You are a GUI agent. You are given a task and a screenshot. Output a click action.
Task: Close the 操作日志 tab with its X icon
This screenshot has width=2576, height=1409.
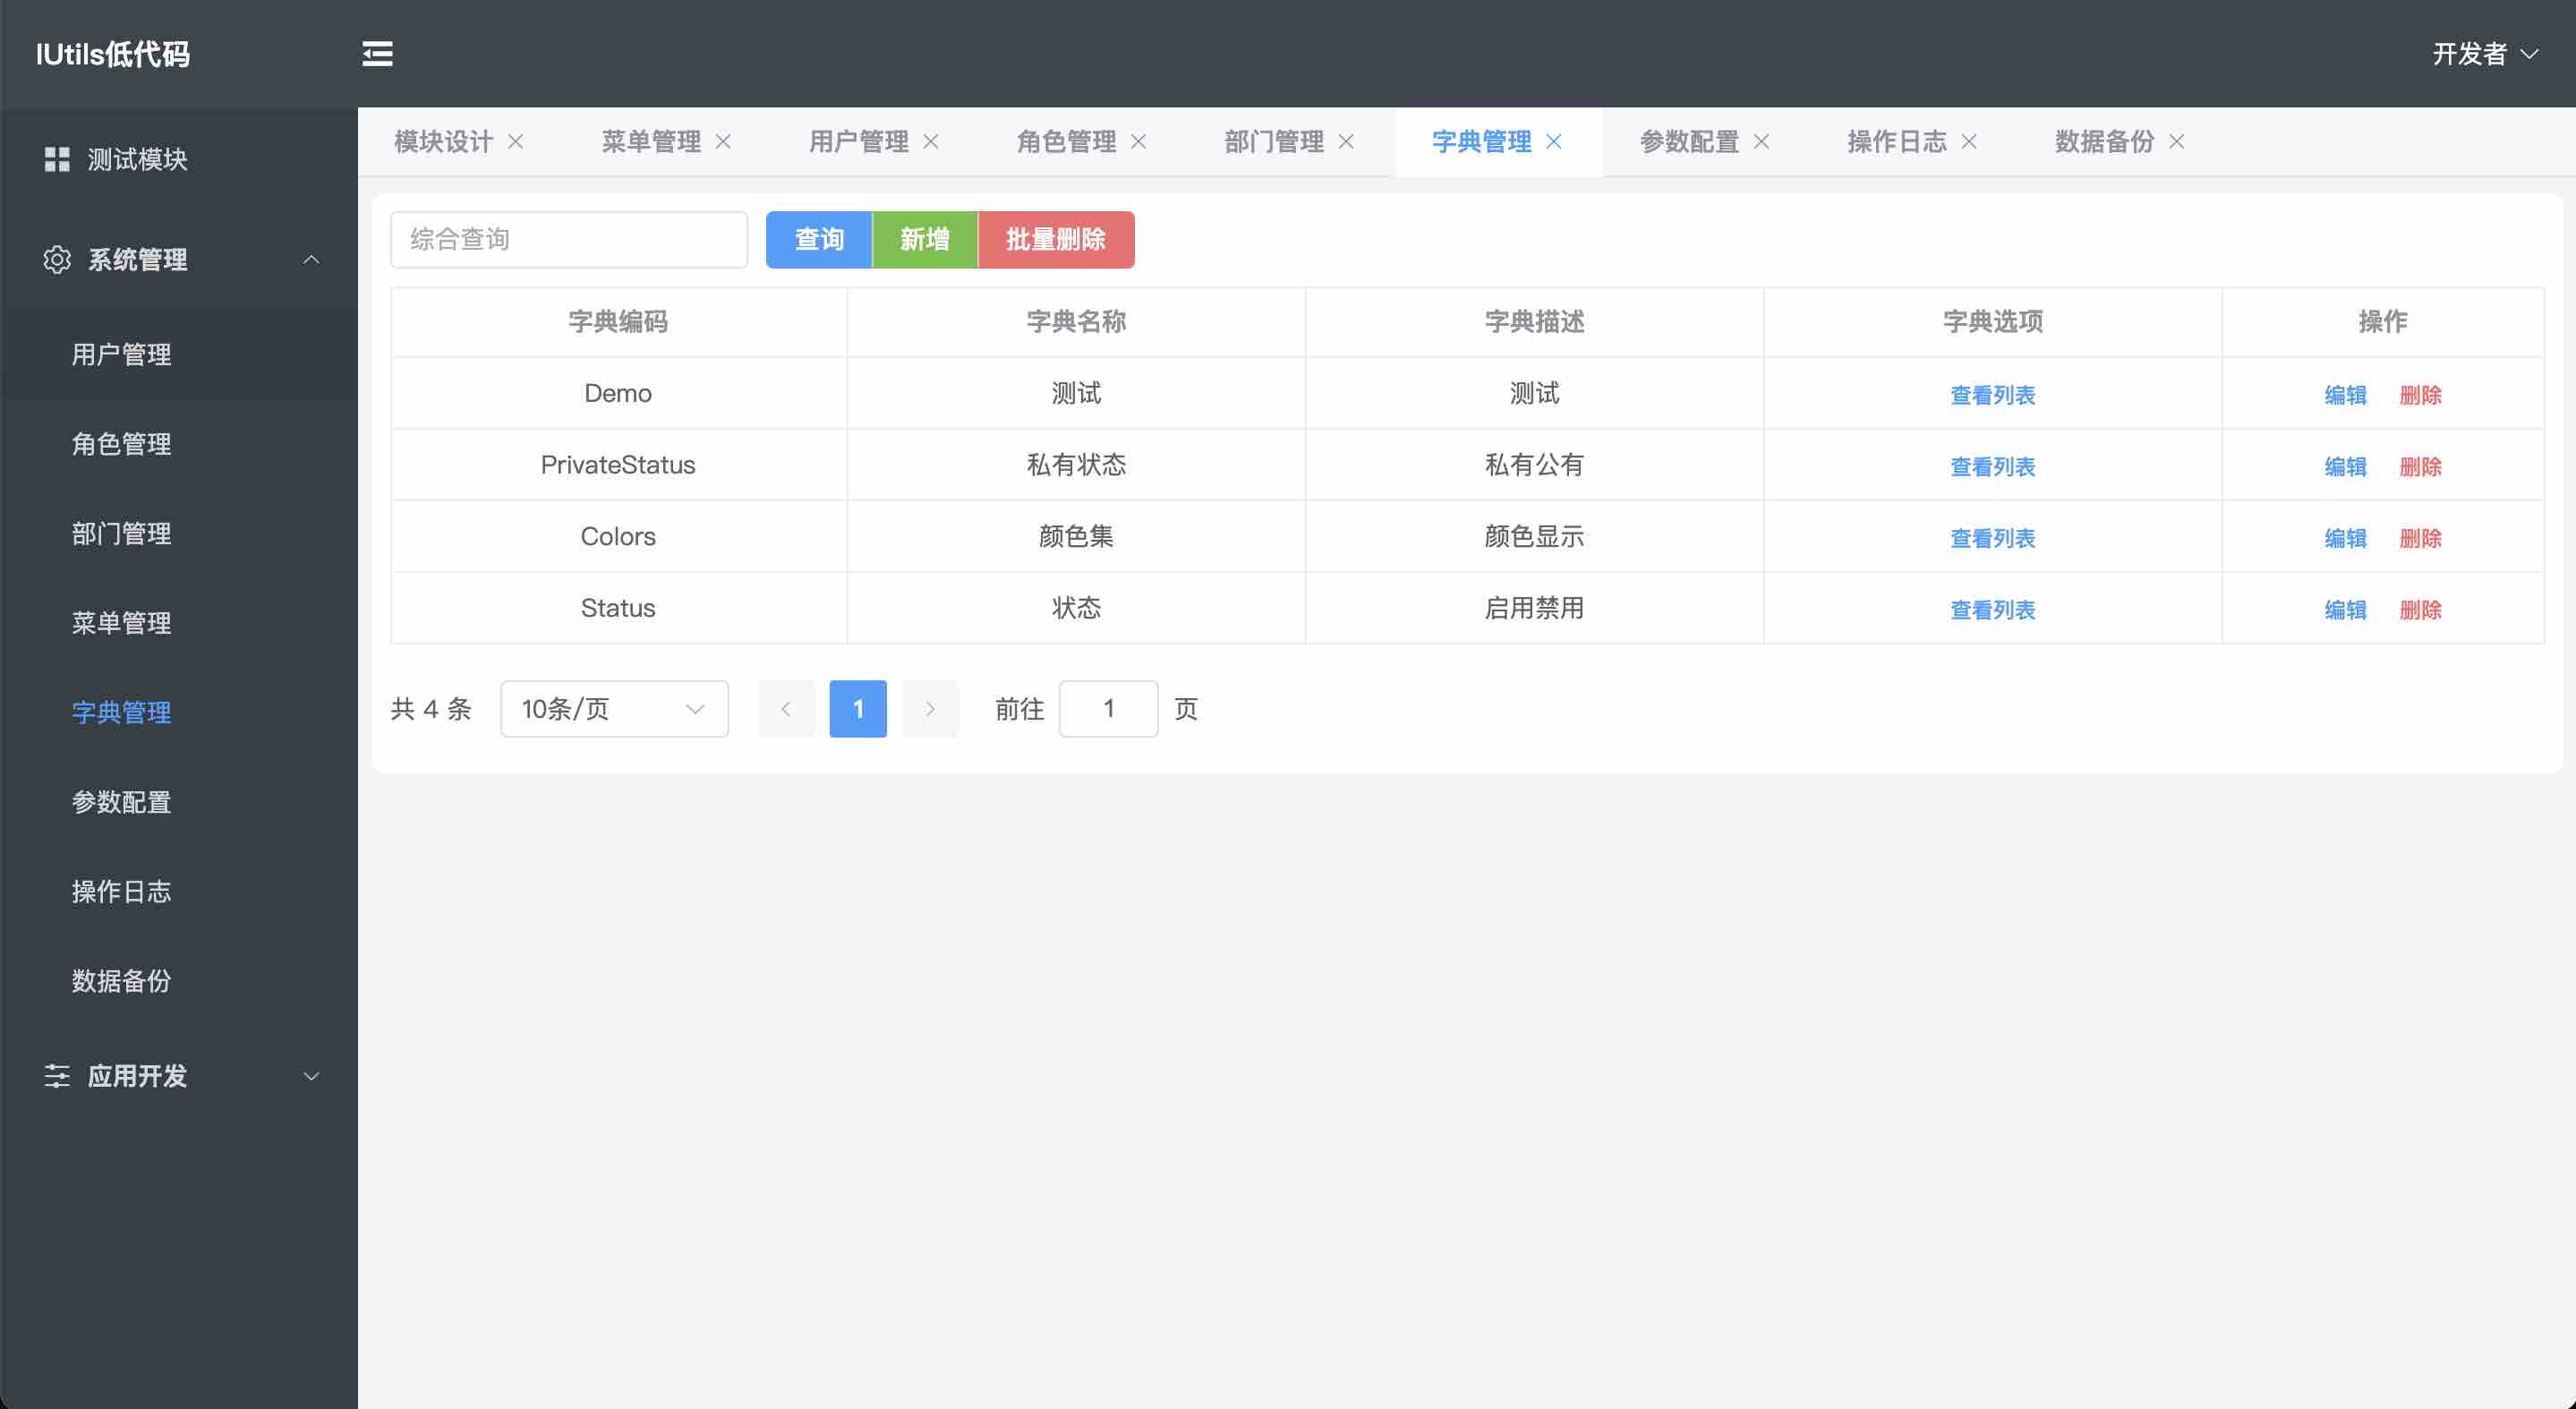[1968, 141]
